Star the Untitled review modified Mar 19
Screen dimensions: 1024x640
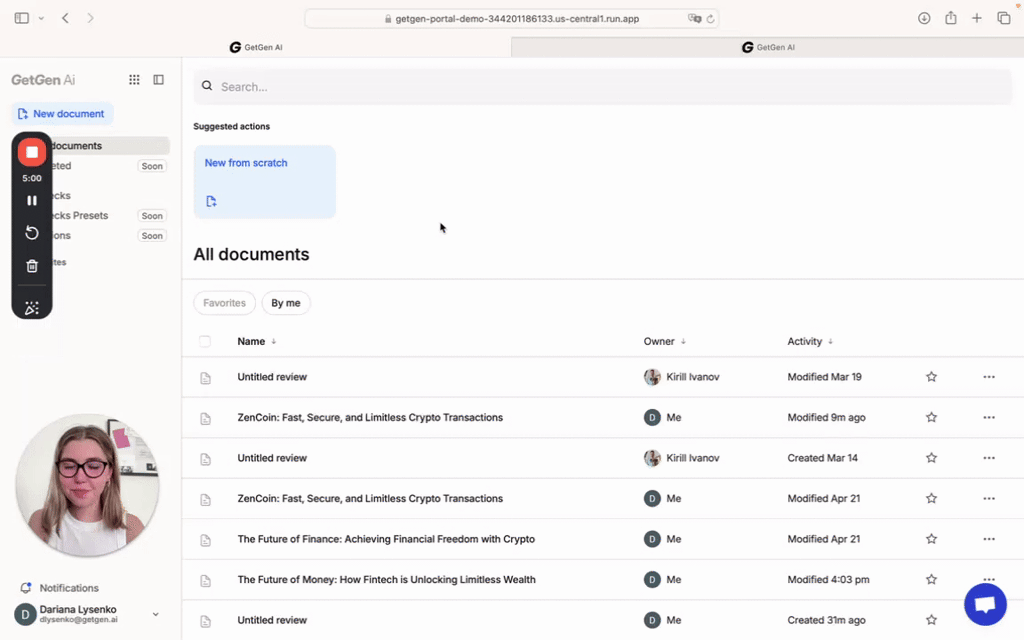(931, 377)
